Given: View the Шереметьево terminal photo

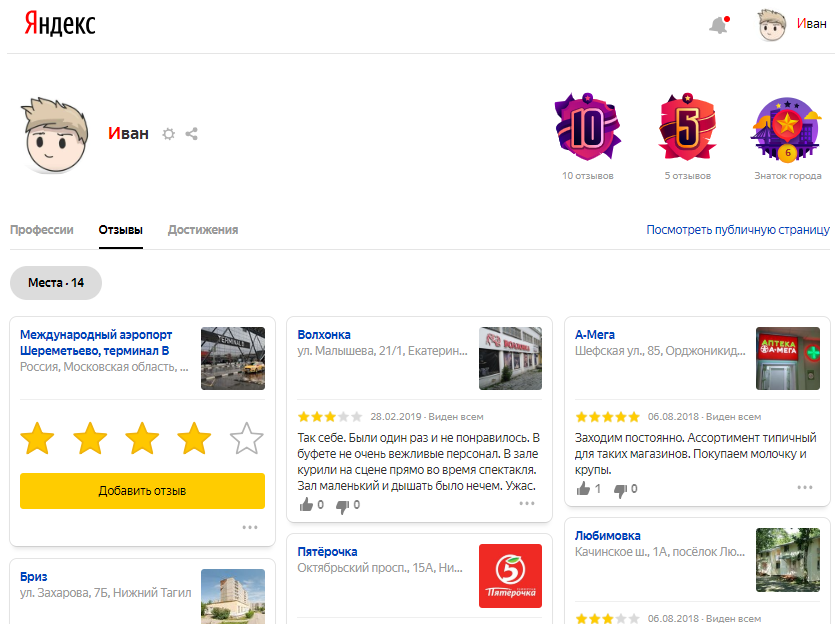Looking at the screenshot, I should click(232, 358).
